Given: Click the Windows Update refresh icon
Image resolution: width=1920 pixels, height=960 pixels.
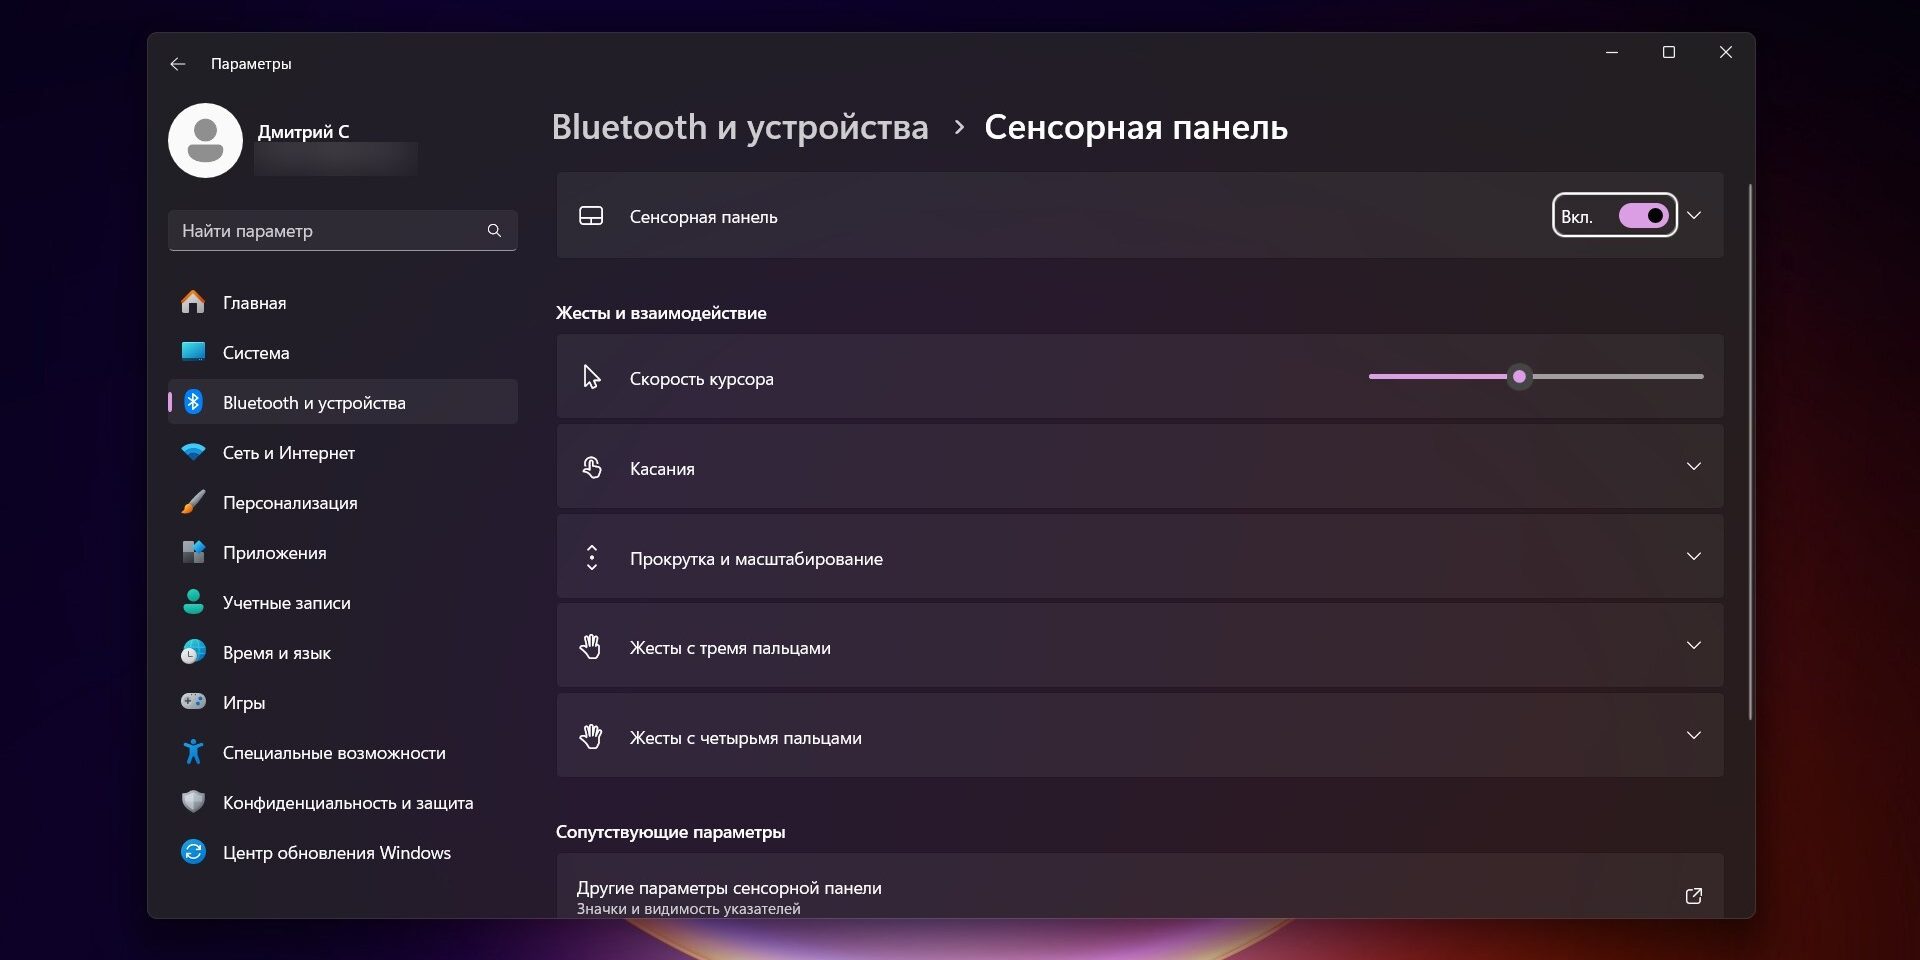Looking at the screenshot, I should tap(193, 852).
